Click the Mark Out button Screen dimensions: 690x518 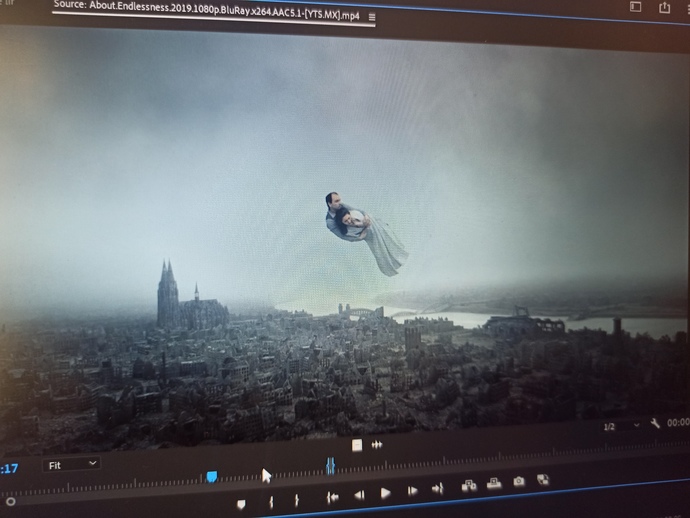pyautogui.click(x=297, y=500)
